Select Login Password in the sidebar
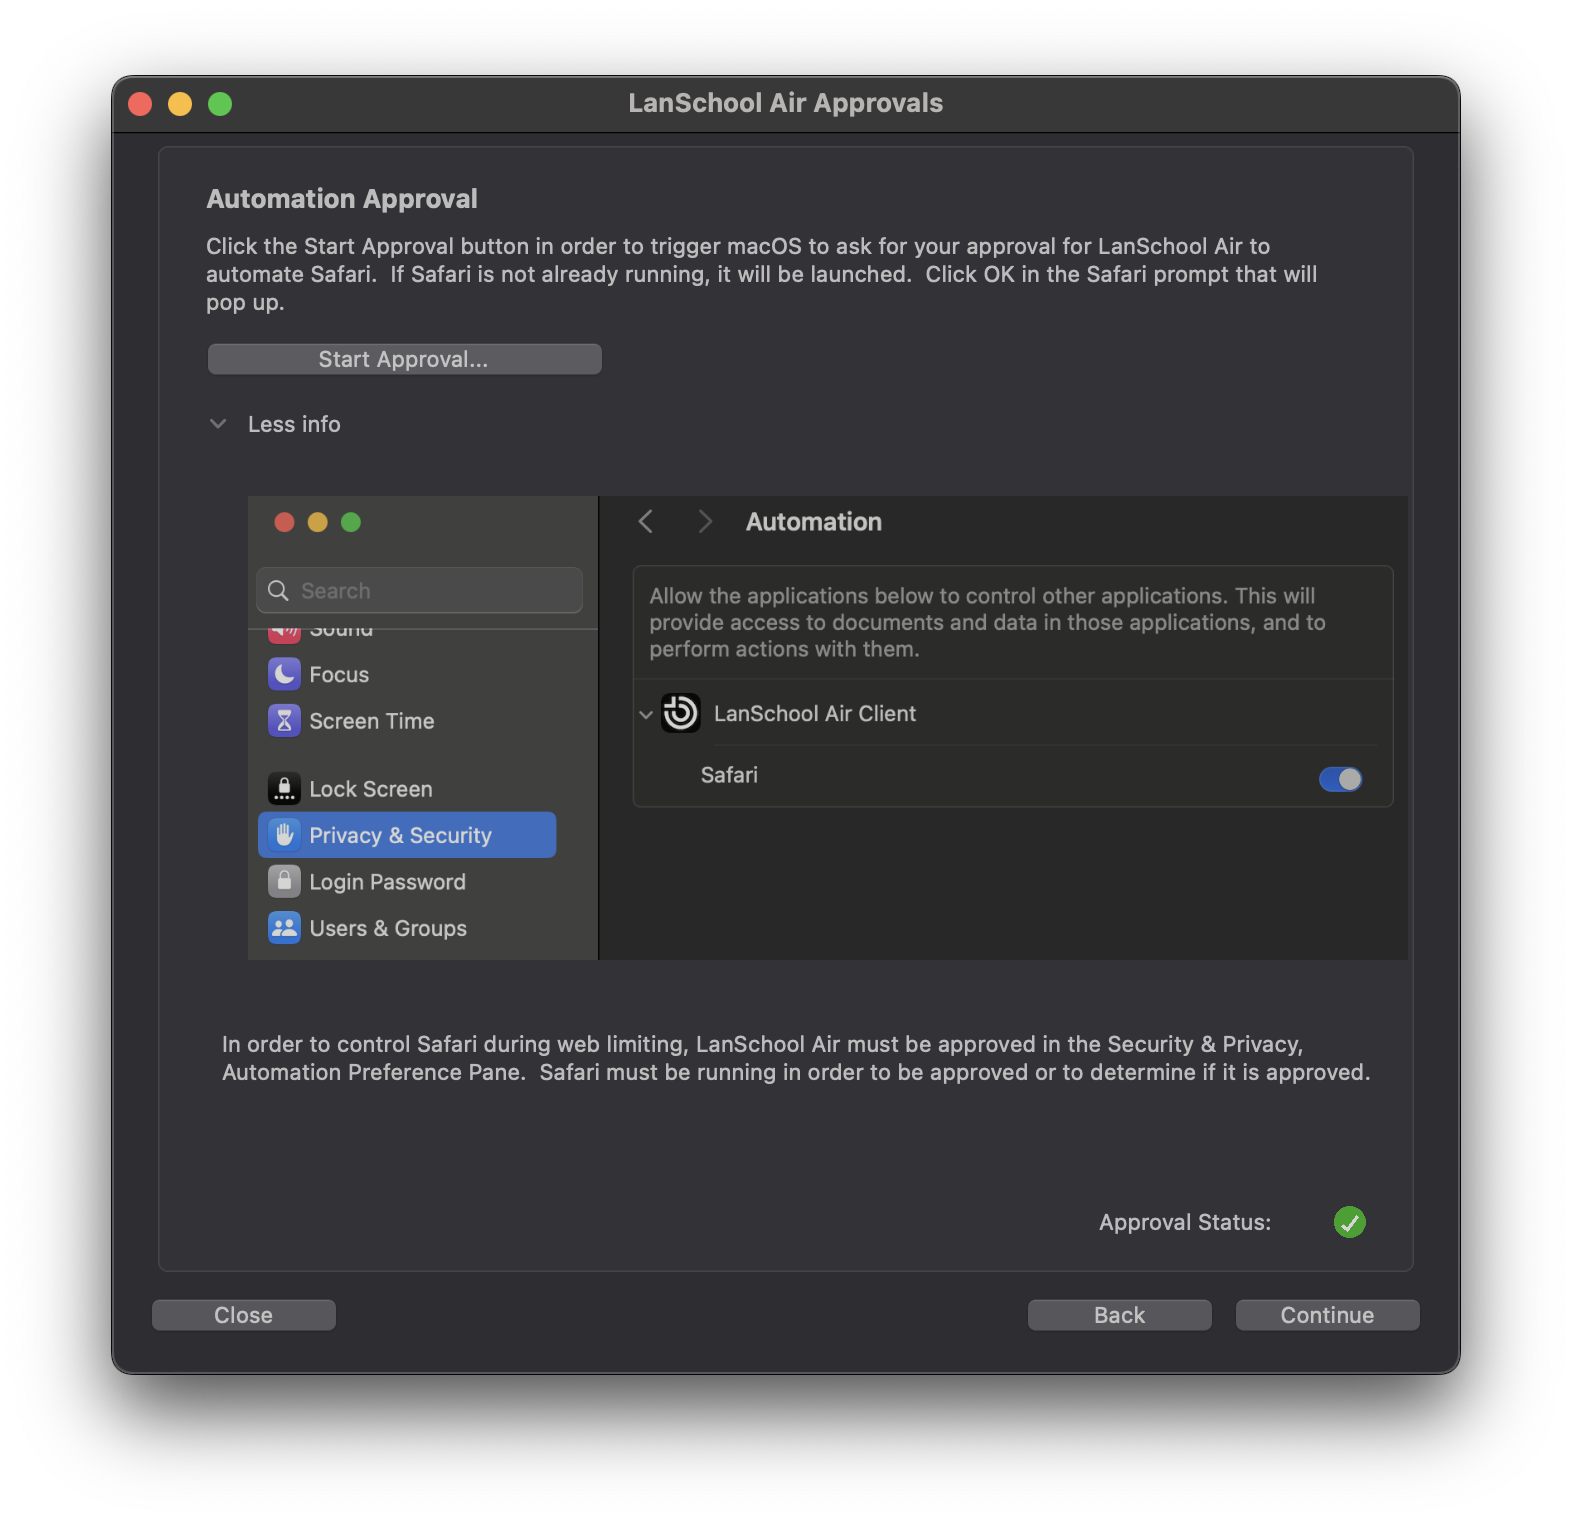The height and width of the screenshot is (1522, 1572). (407, 882)
